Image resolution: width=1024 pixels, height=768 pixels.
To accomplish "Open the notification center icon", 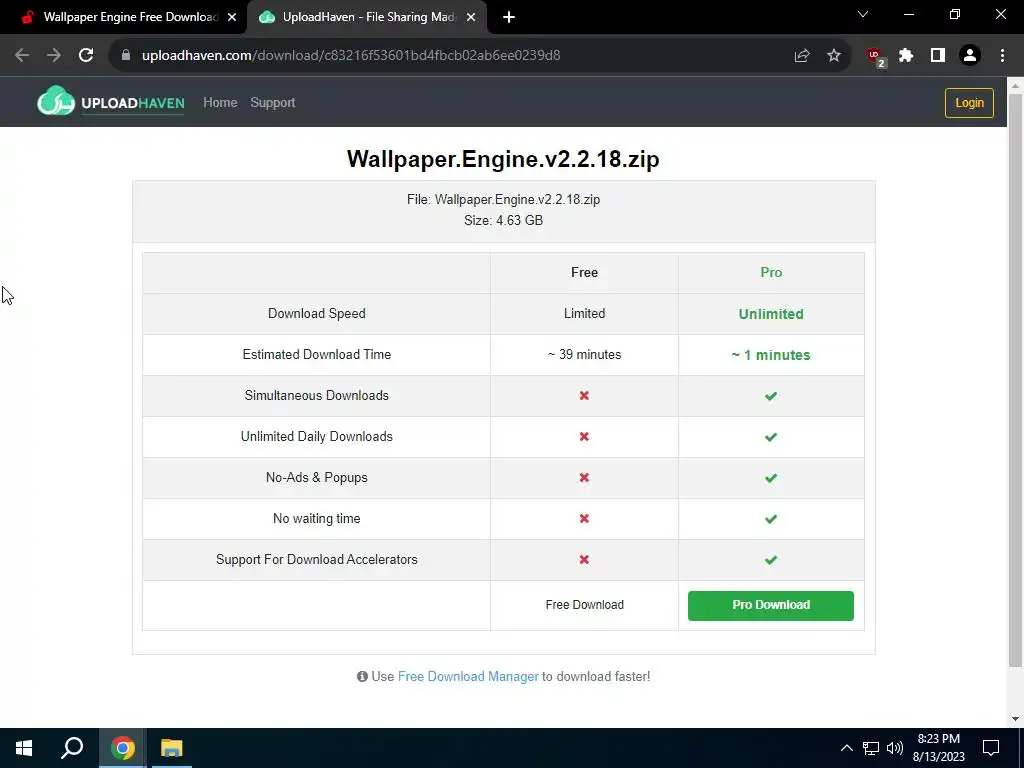I will [x=991, y=748].
